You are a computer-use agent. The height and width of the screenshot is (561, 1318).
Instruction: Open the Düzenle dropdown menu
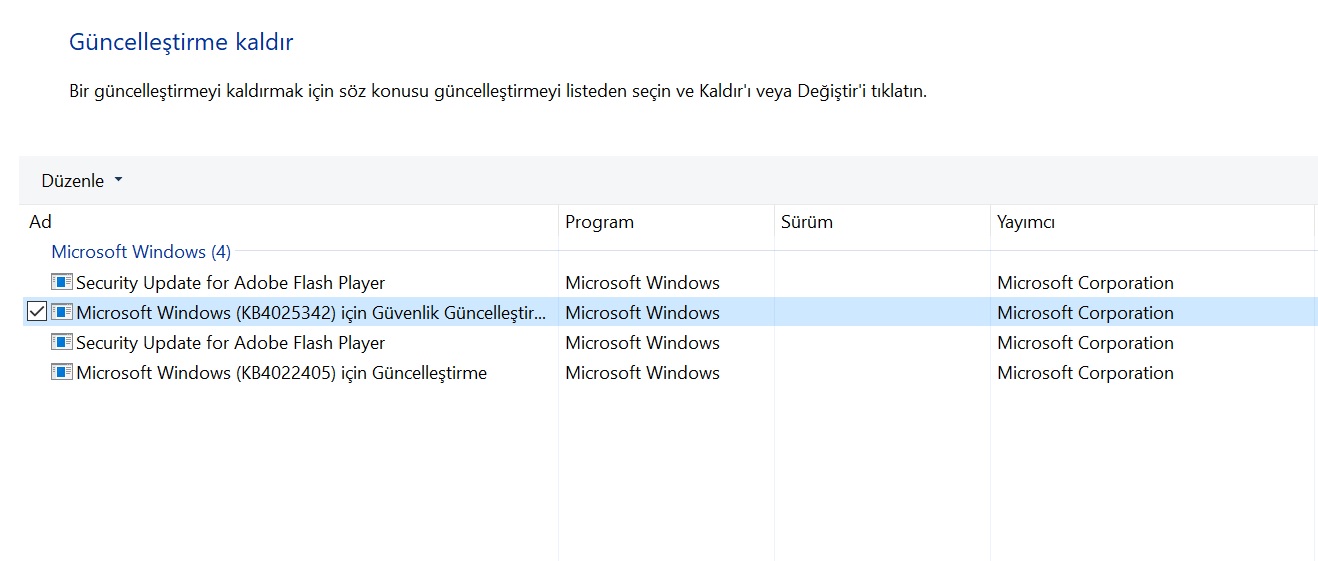pos(73,181)
